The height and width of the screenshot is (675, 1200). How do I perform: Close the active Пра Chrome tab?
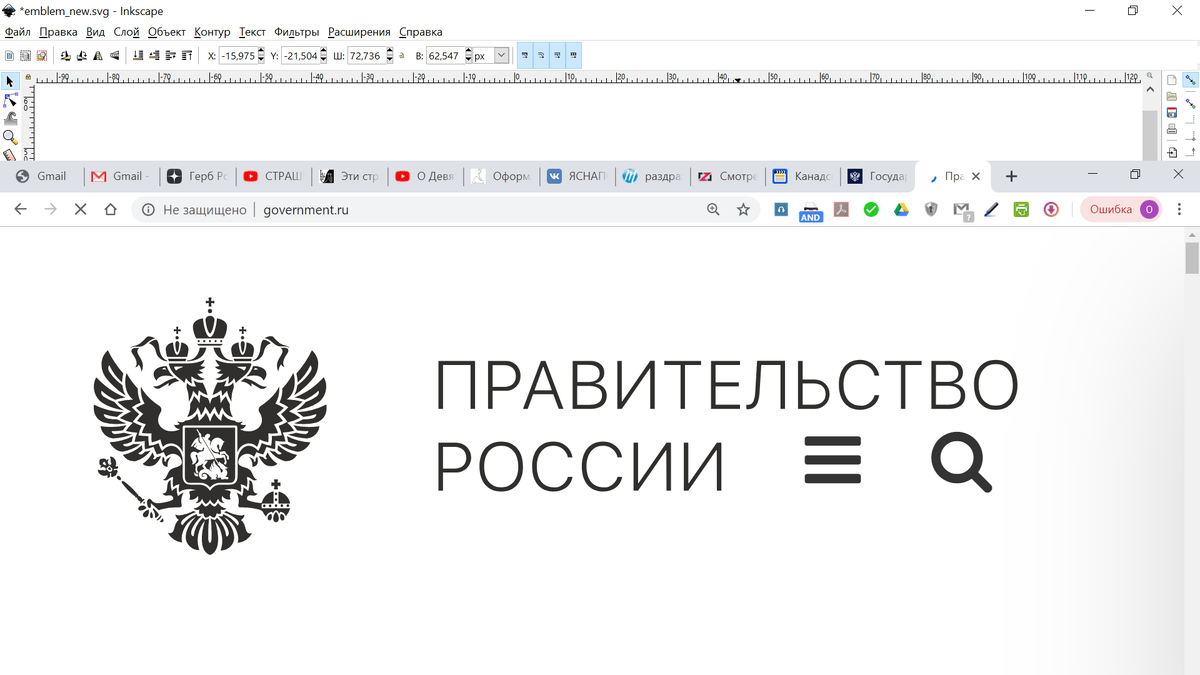[x=976, y=177]
